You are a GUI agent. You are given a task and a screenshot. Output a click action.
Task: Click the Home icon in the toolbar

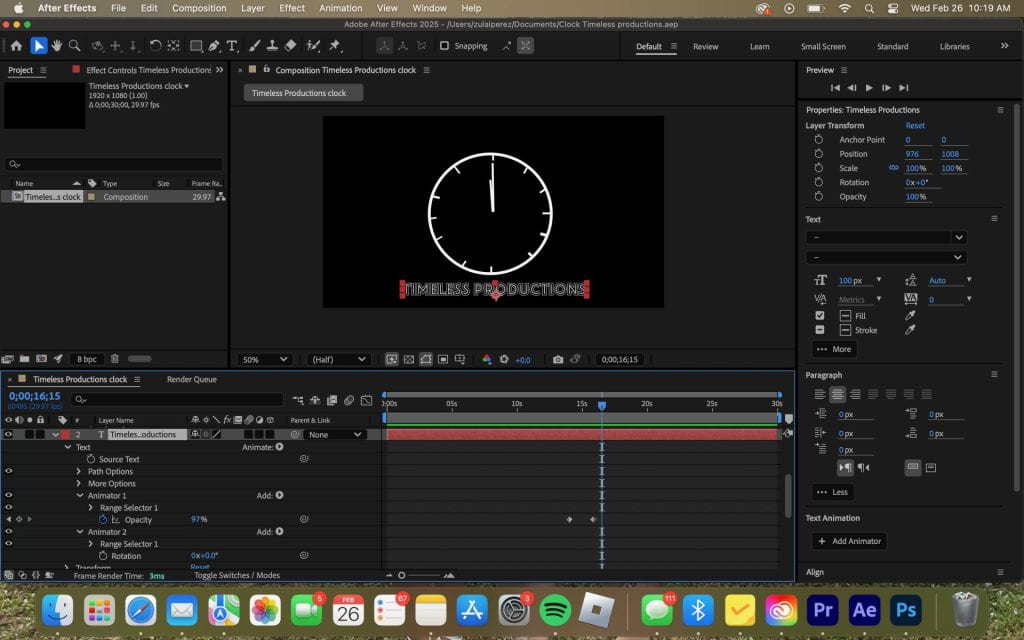click(16, 46)
